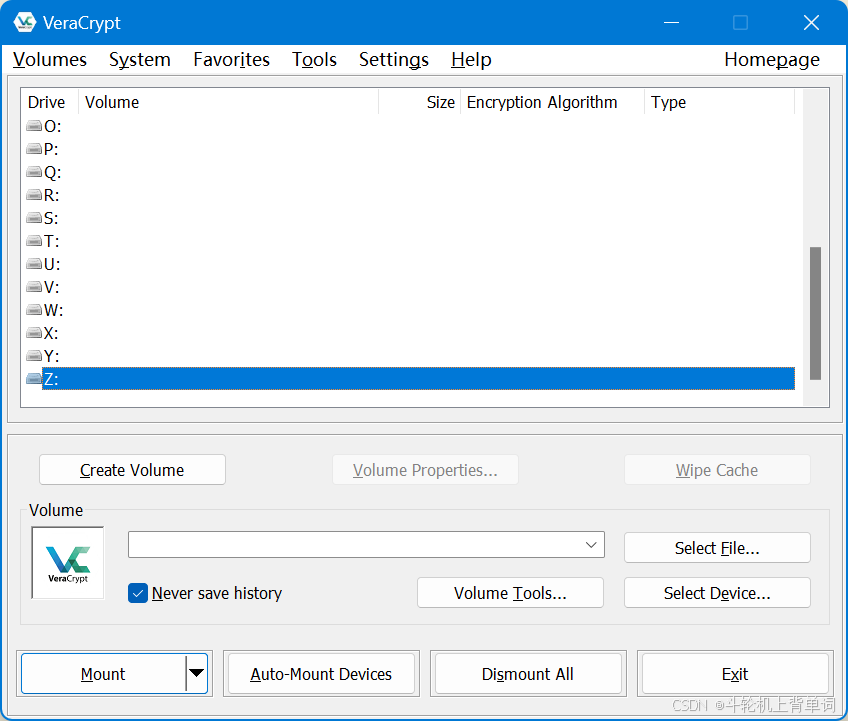Select the 'O:' drive letter text
The width and height of the screenshot is (848, 721).
click(52, 126)
